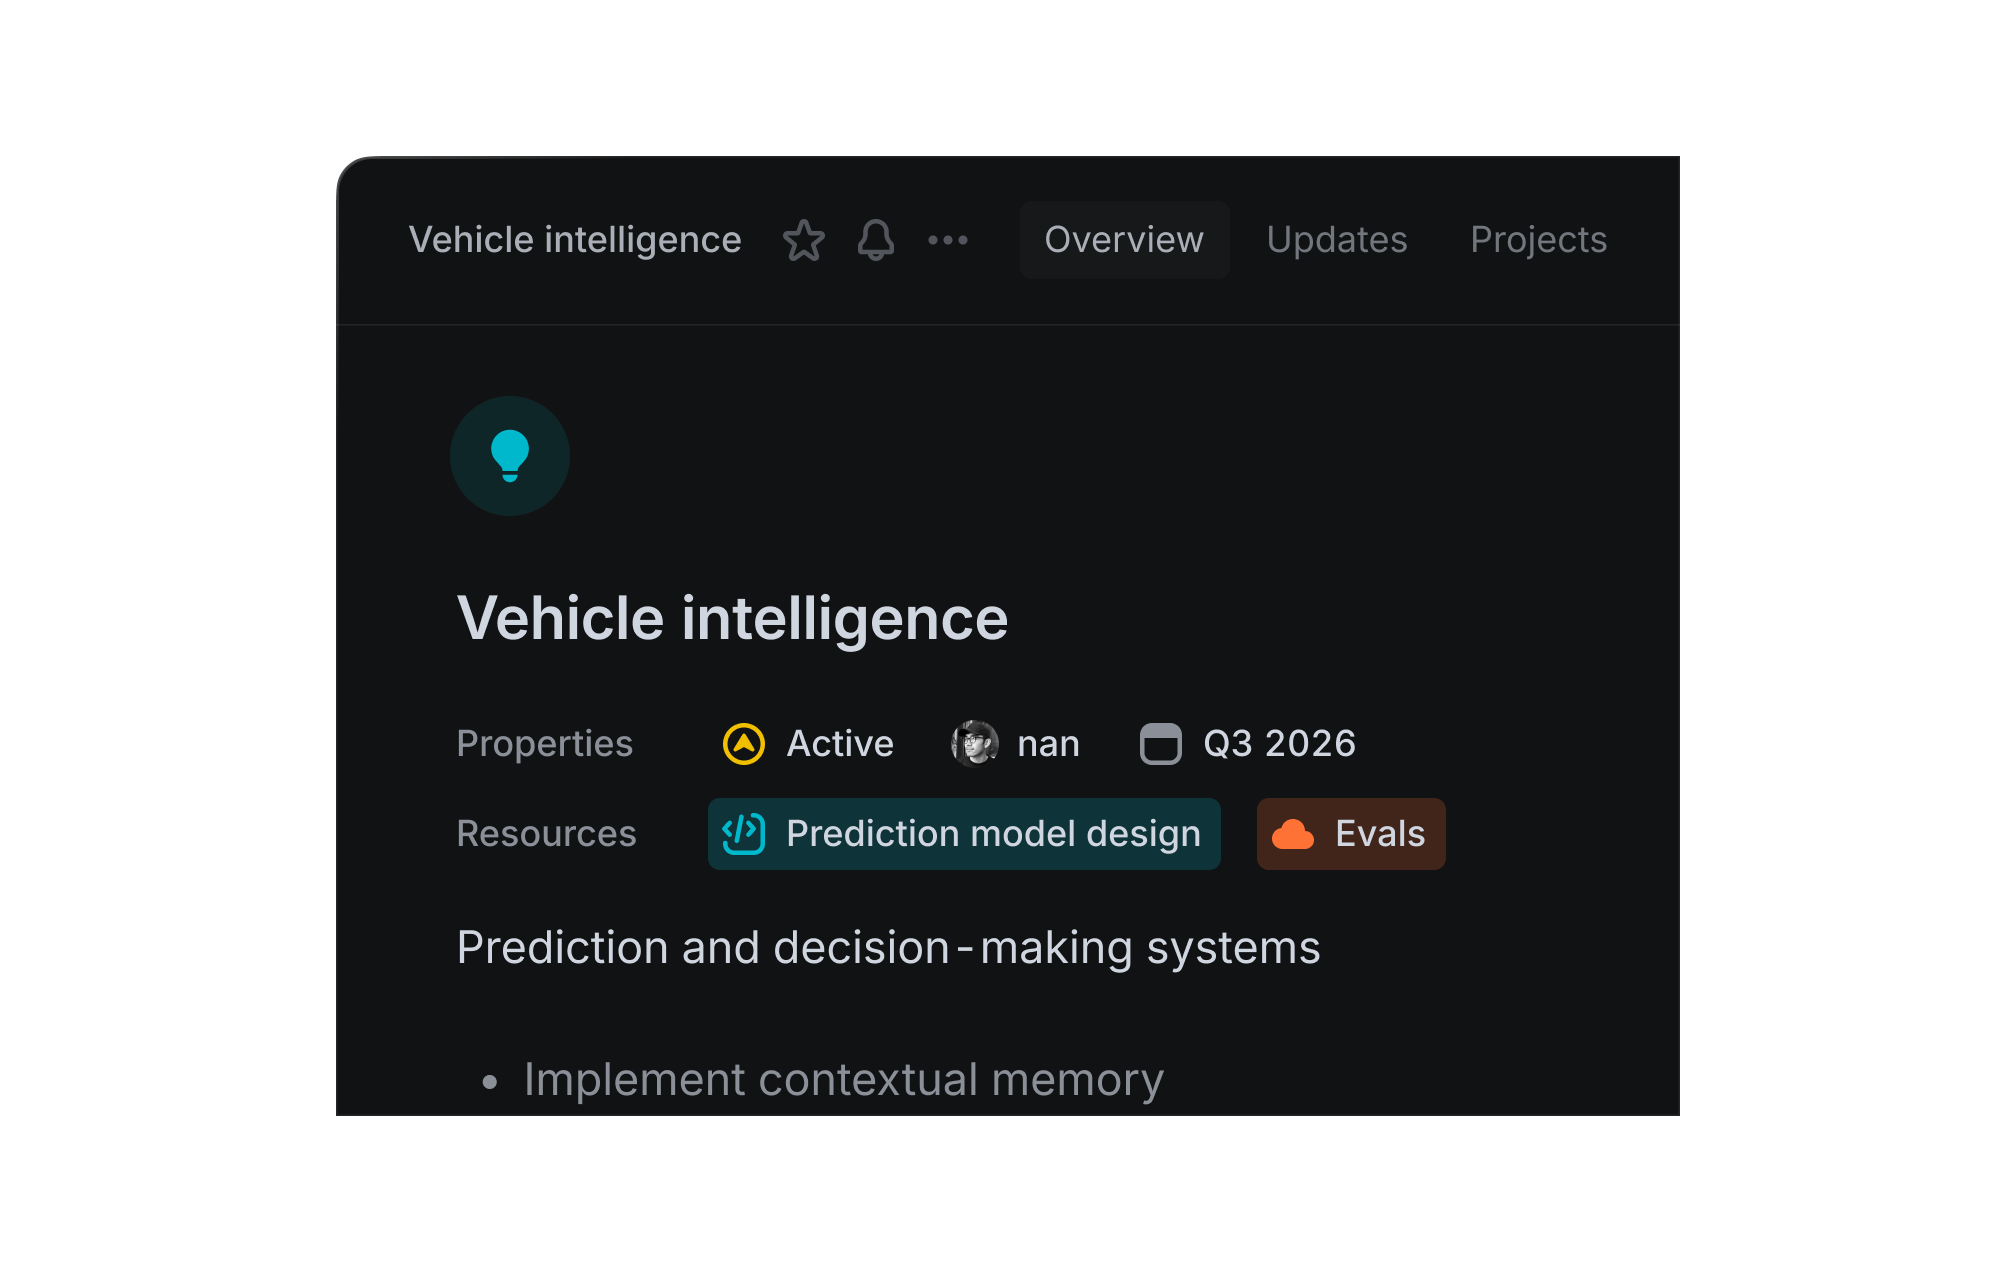Viewport: 2016px width, 1272px height.
Task: Click the Prediction and decision-making systems description
Action: (888, 948)
